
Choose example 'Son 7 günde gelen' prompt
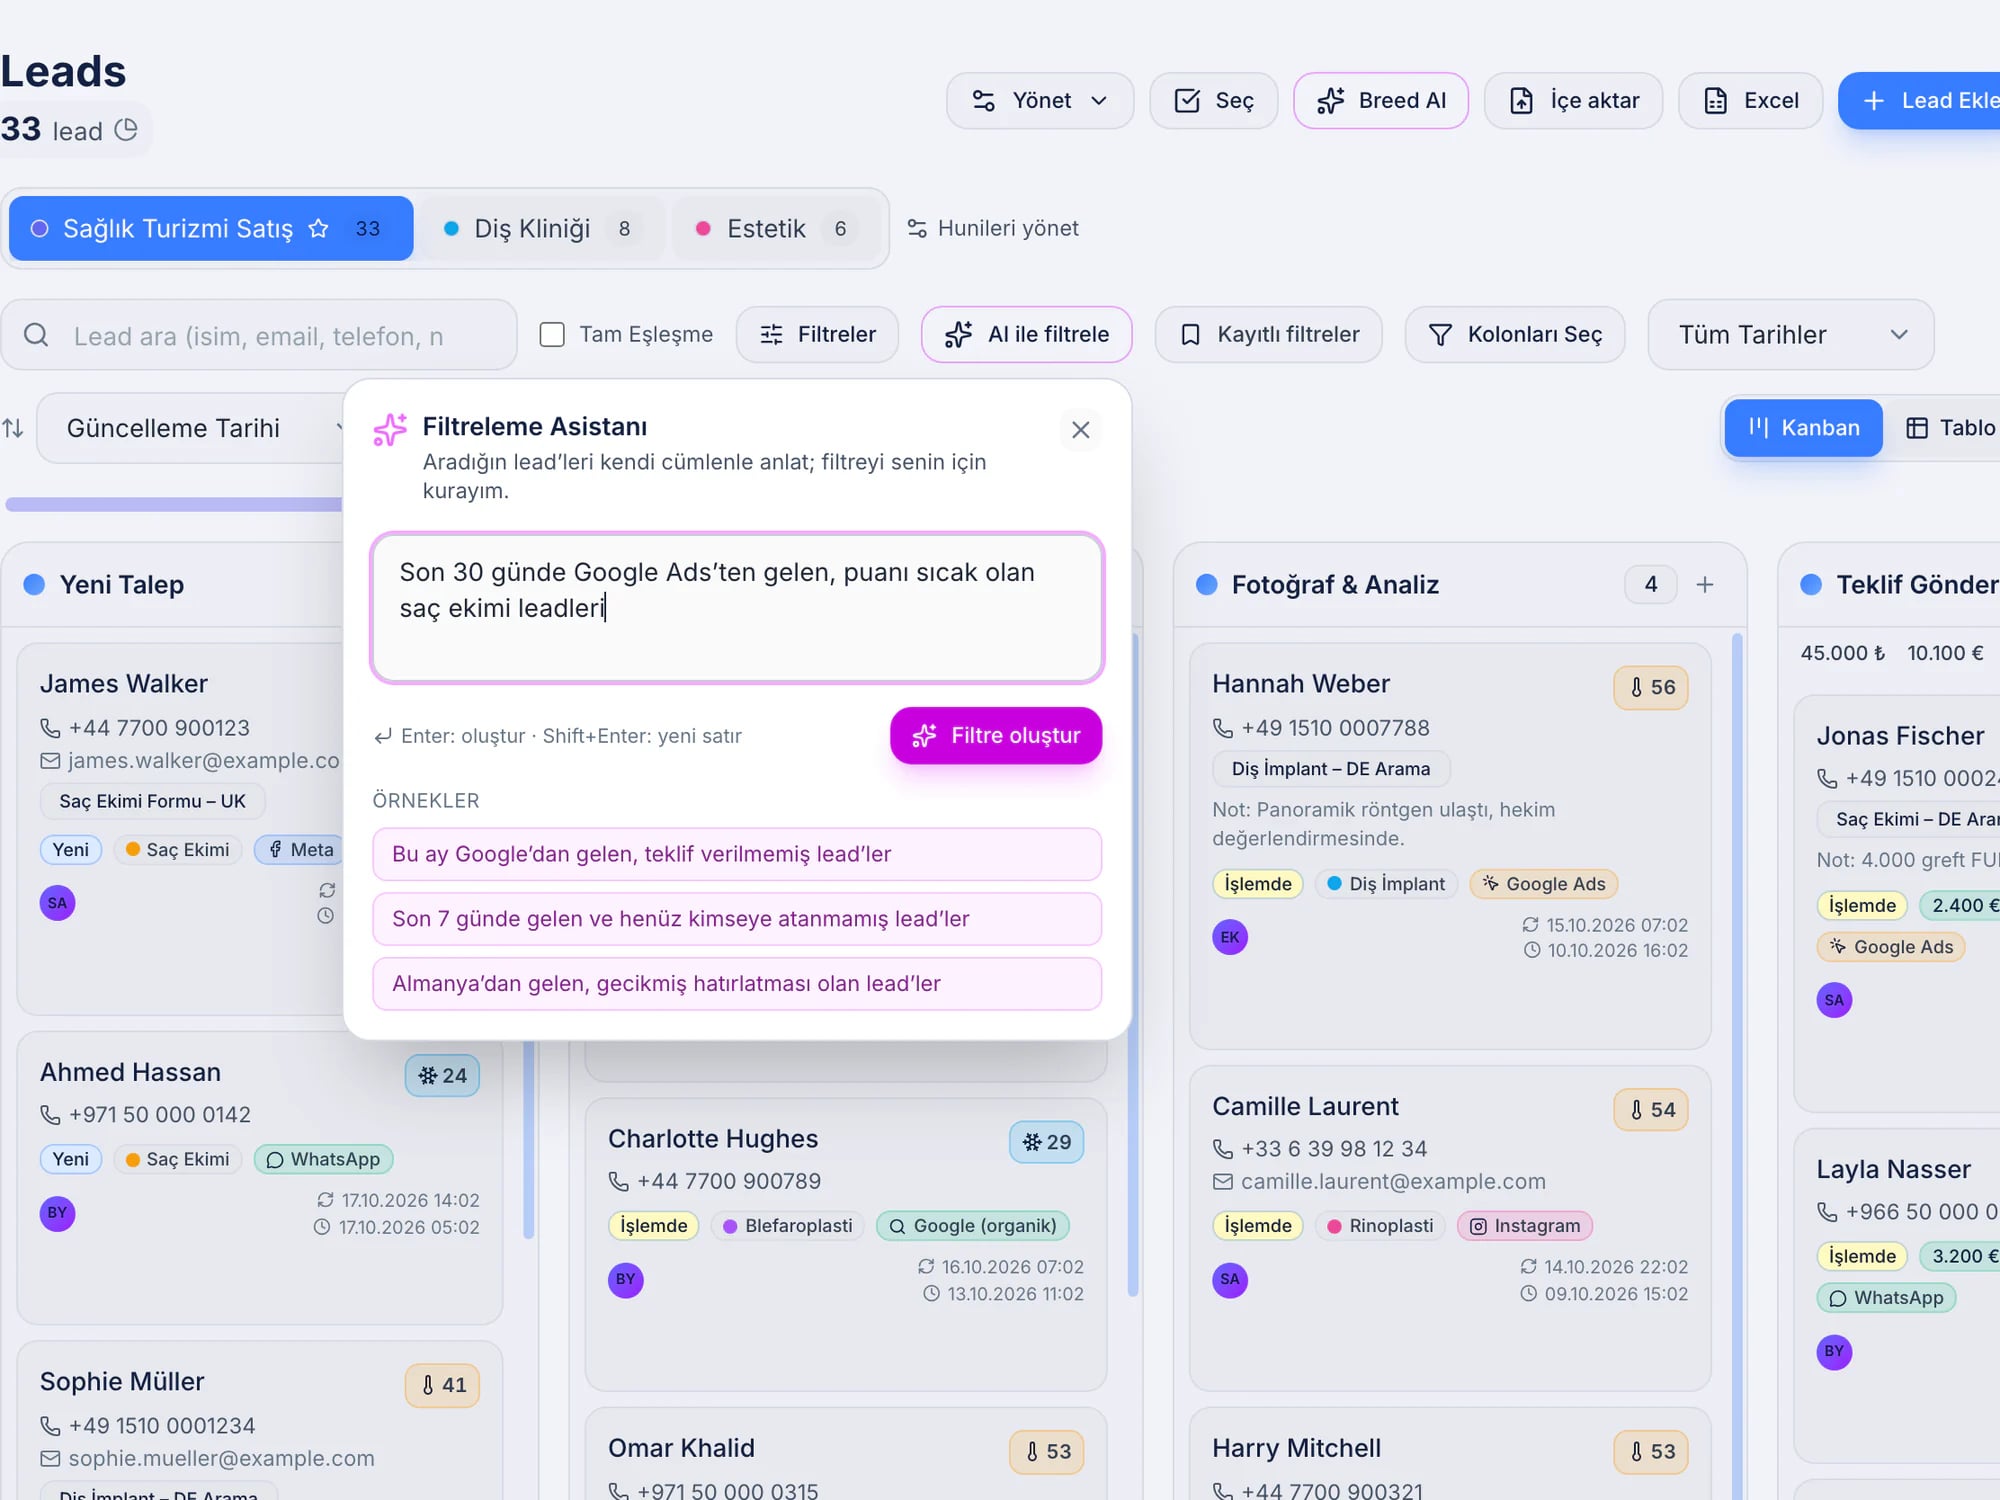[x=738, y=920]
